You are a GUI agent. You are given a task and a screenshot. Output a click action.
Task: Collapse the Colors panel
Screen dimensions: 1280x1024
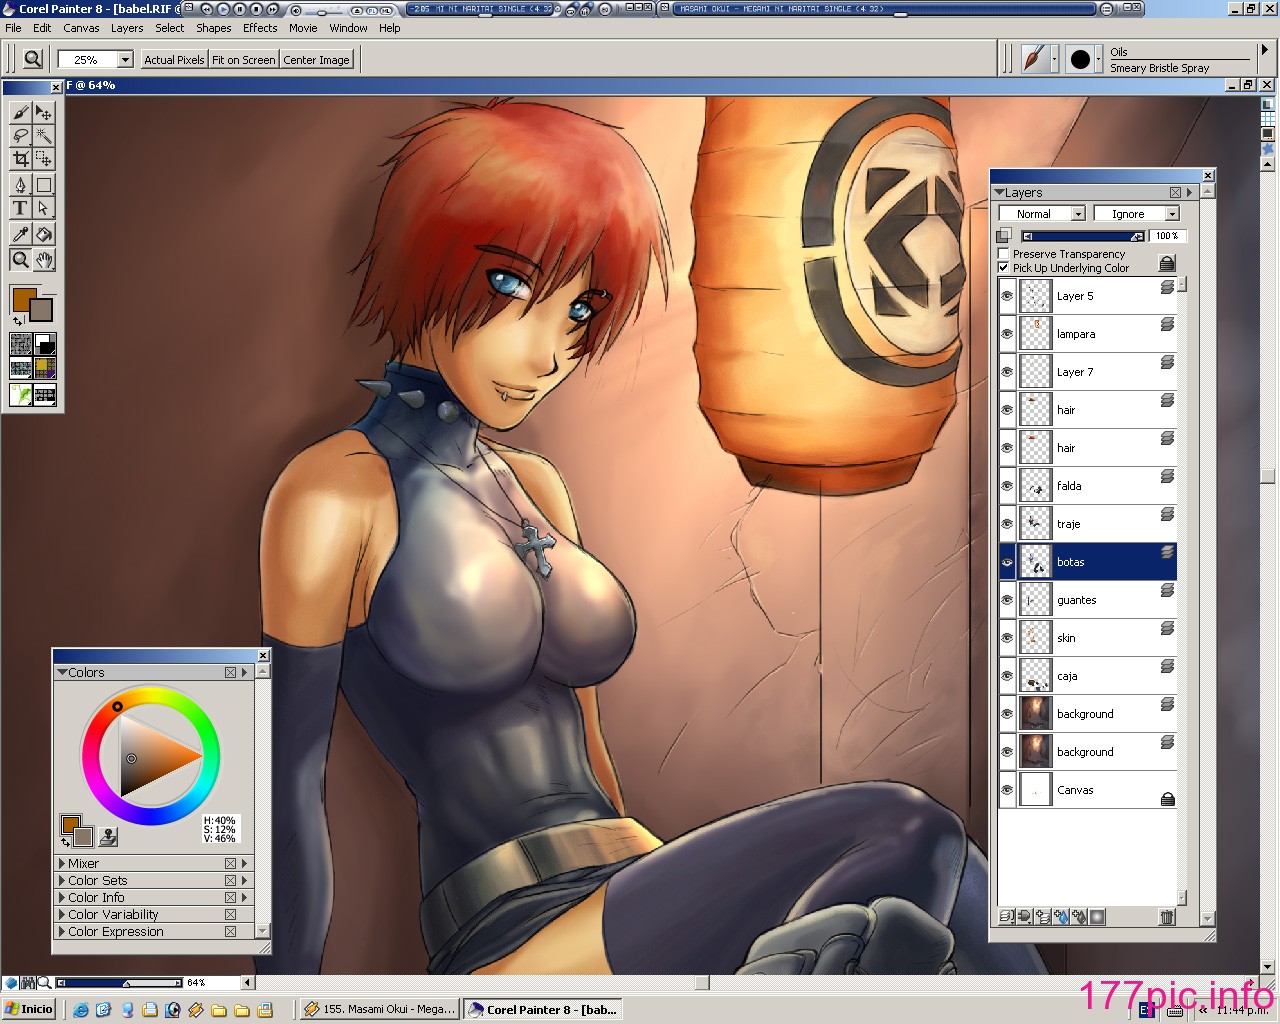(62, 673)
